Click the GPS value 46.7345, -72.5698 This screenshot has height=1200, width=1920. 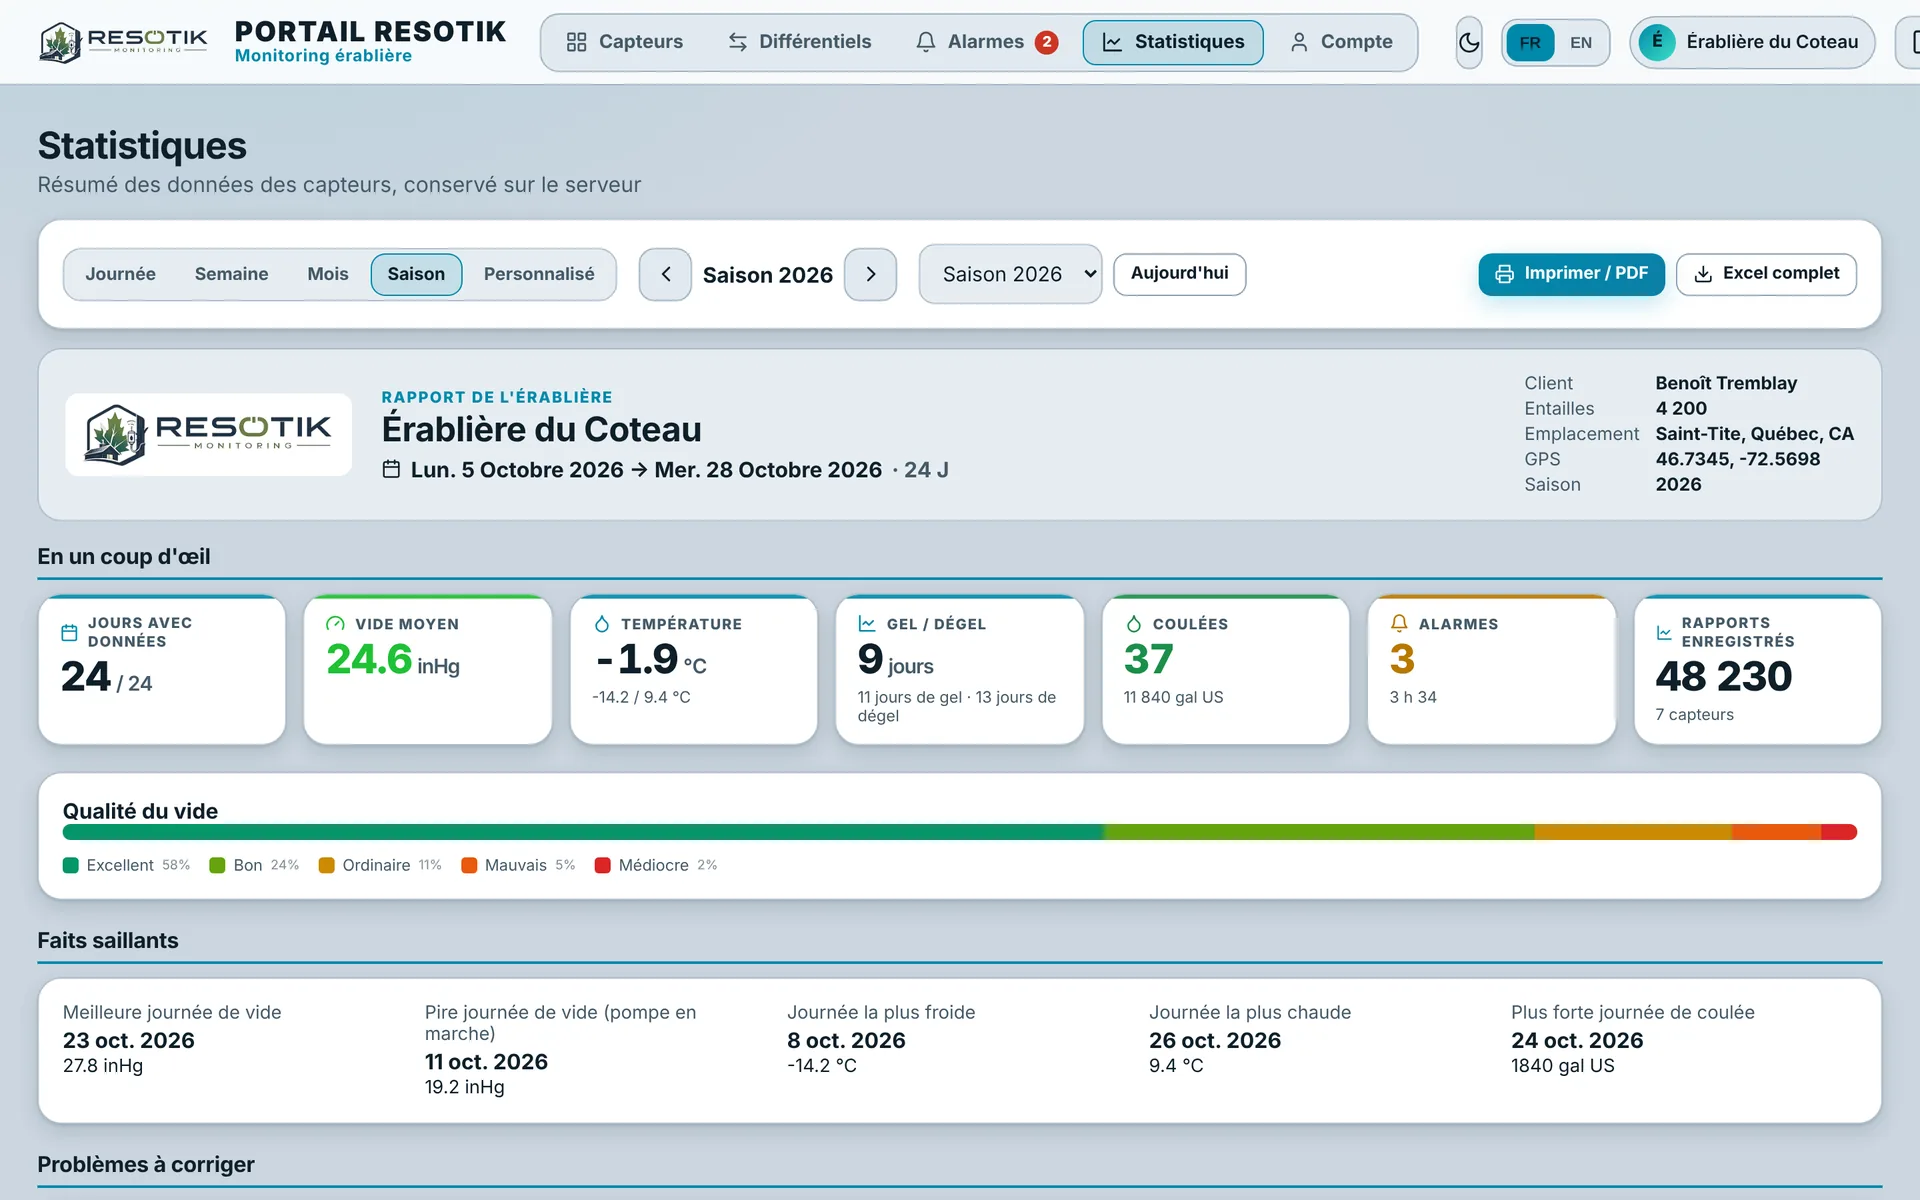(1737, 459)
